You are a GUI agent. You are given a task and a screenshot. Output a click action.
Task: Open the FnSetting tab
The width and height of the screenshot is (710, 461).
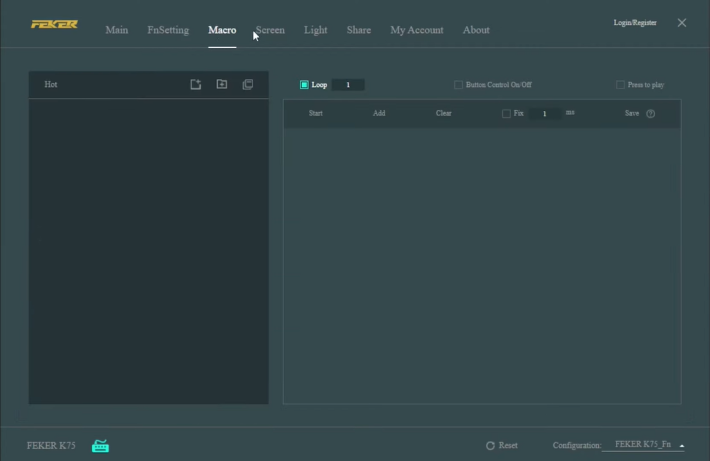point(168,30)
